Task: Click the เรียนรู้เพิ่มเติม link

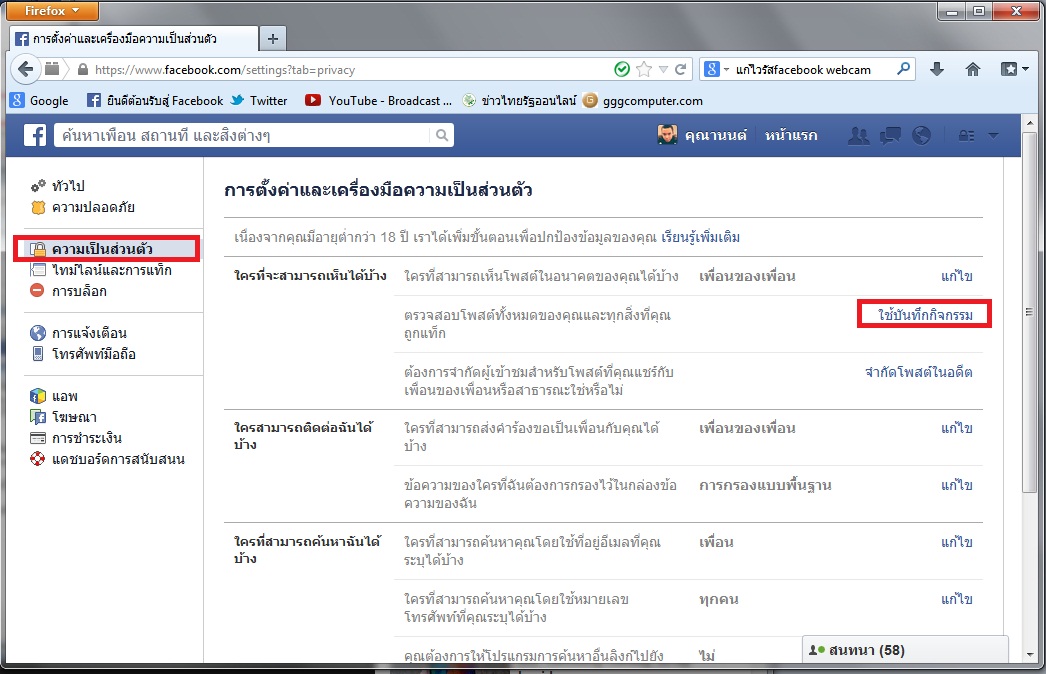Action: click(x=700, y=237)
